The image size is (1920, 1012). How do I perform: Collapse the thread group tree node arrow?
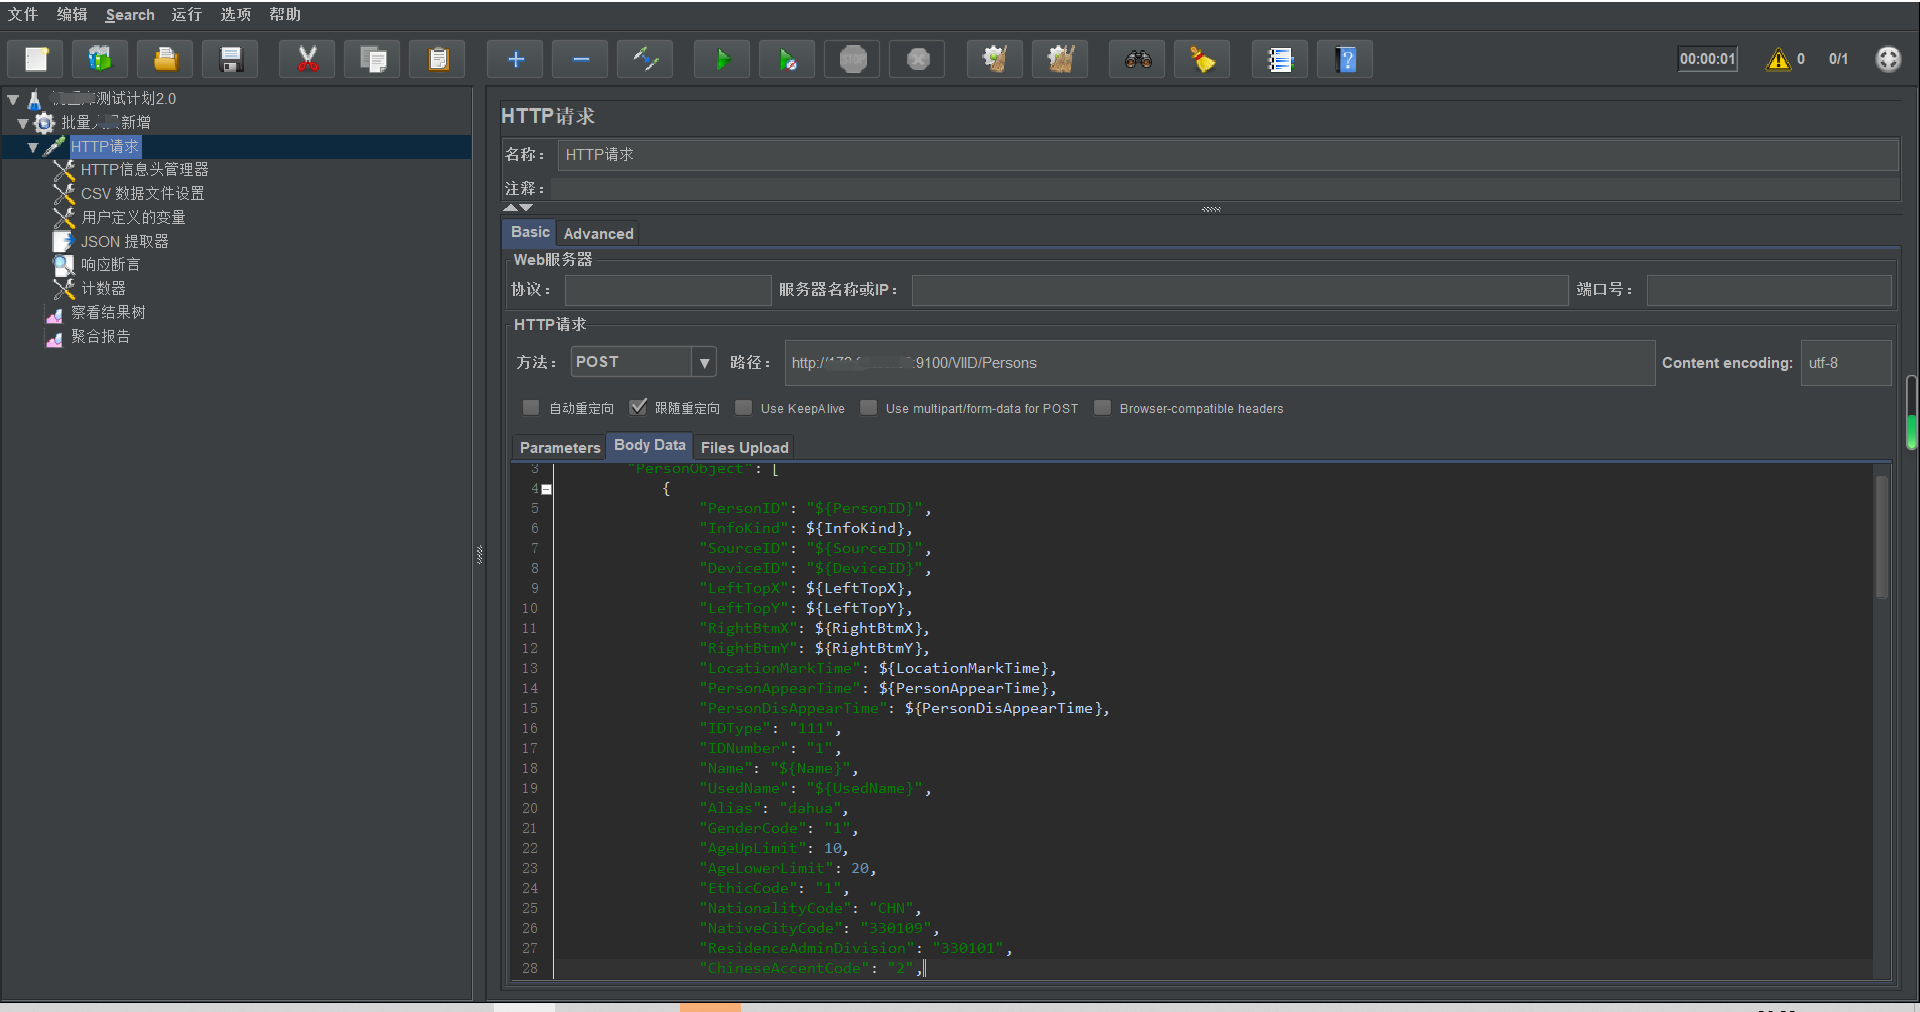point(22,123)
